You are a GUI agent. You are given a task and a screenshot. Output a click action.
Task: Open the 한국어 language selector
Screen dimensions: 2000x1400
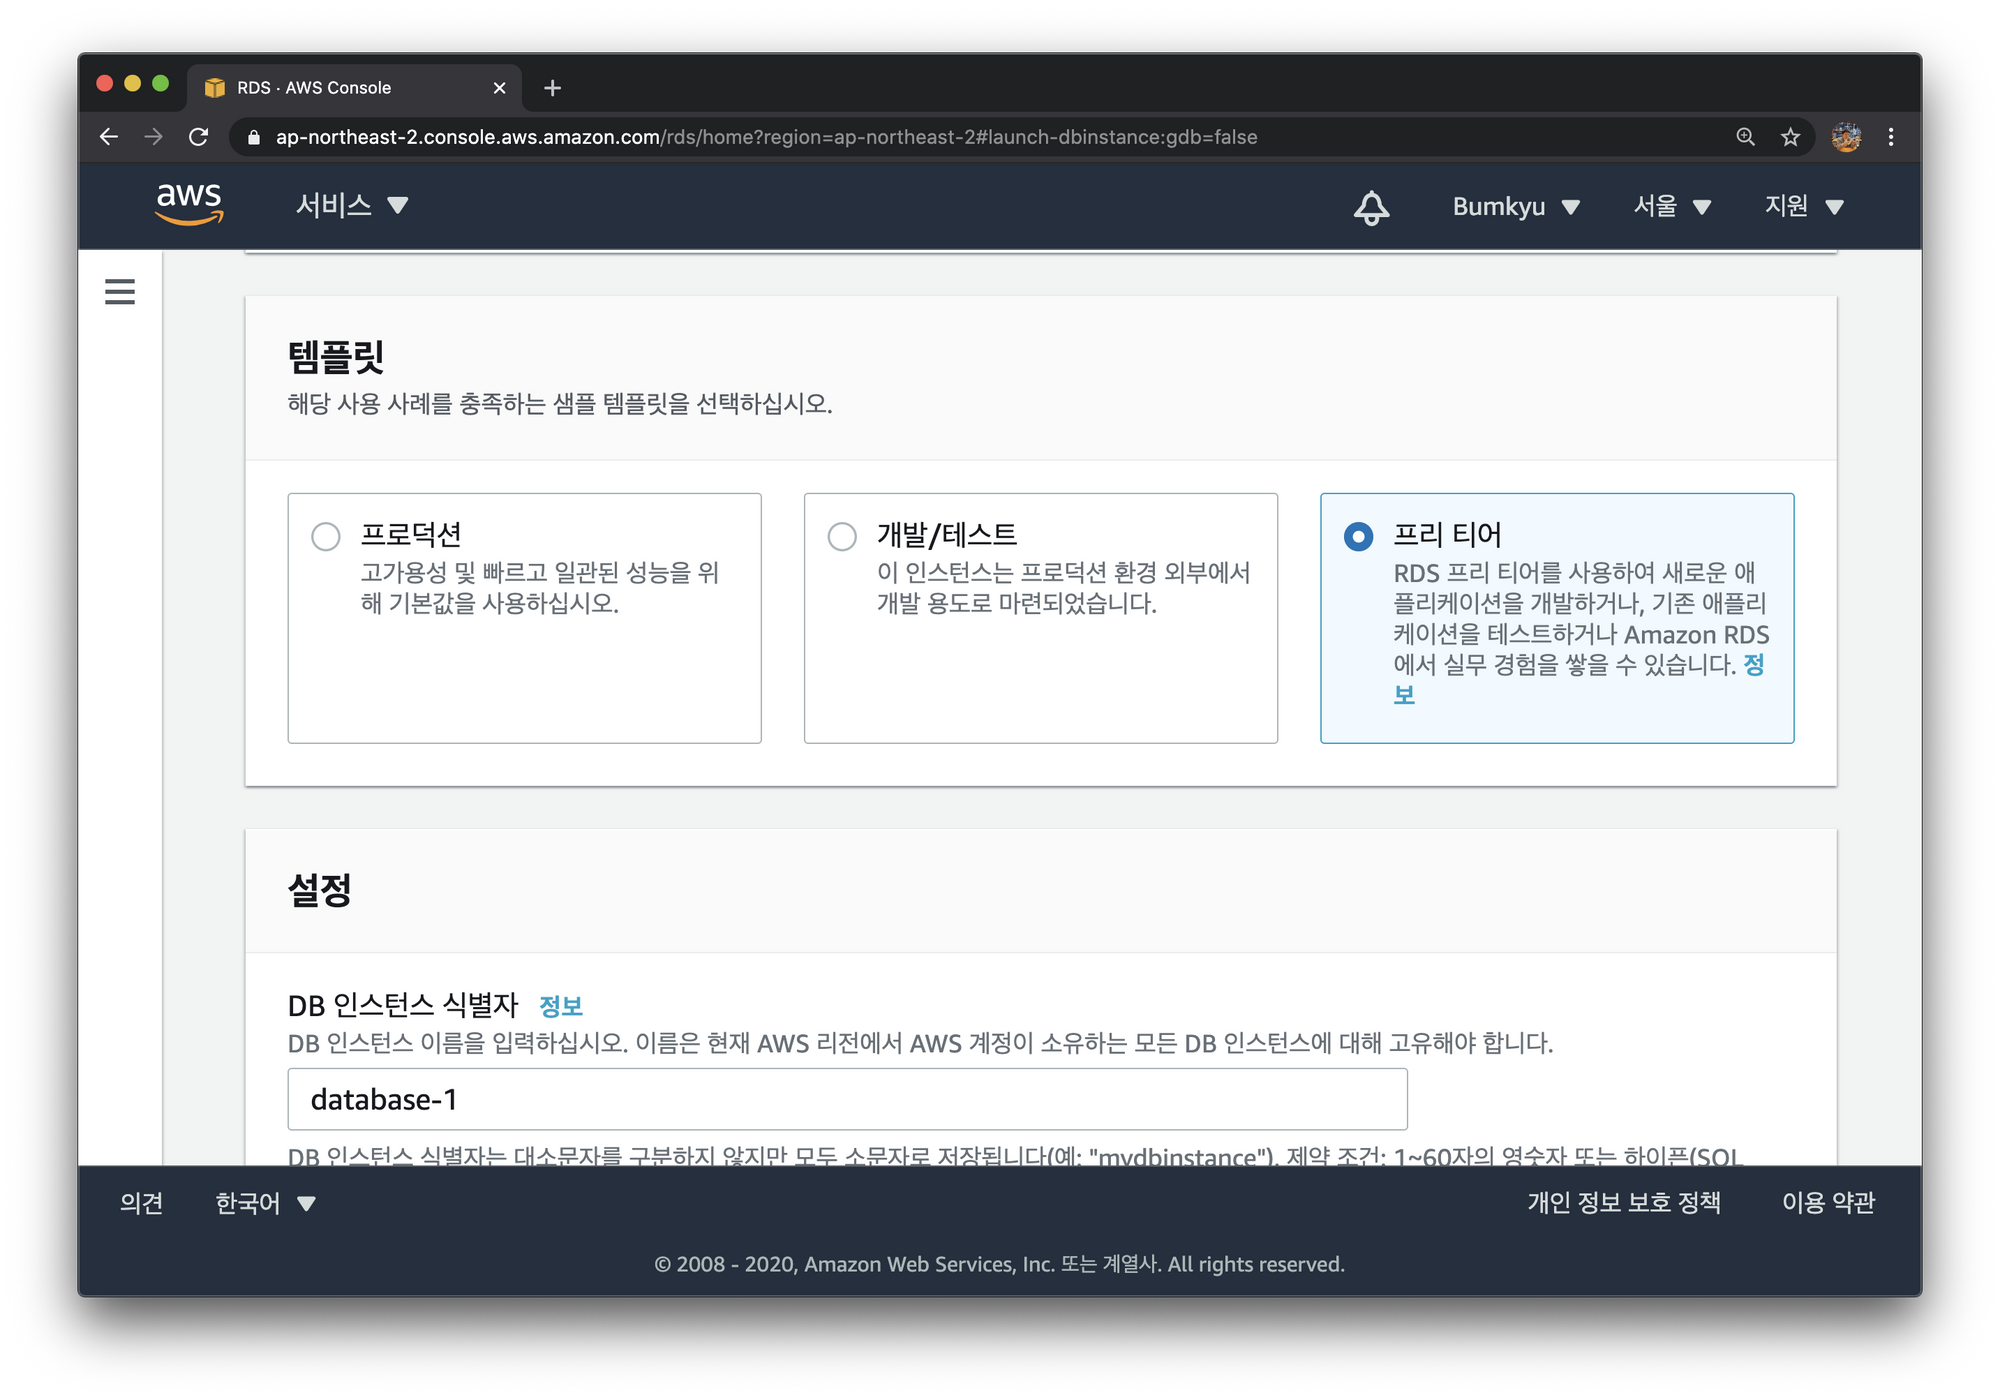[266, 1203]
